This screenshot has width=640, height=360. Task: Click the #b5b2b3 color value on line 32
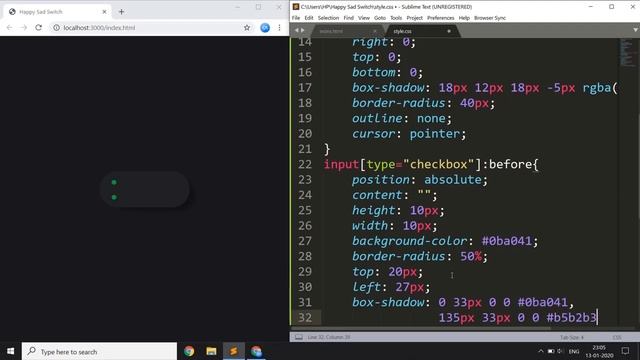(x=571, y=318)
